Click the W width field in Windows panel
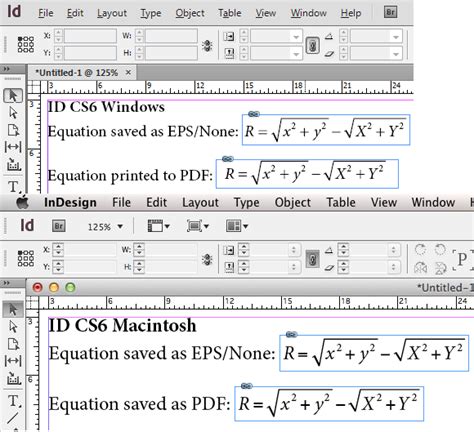Screen dimensions: 474x432 click(171, 36)
